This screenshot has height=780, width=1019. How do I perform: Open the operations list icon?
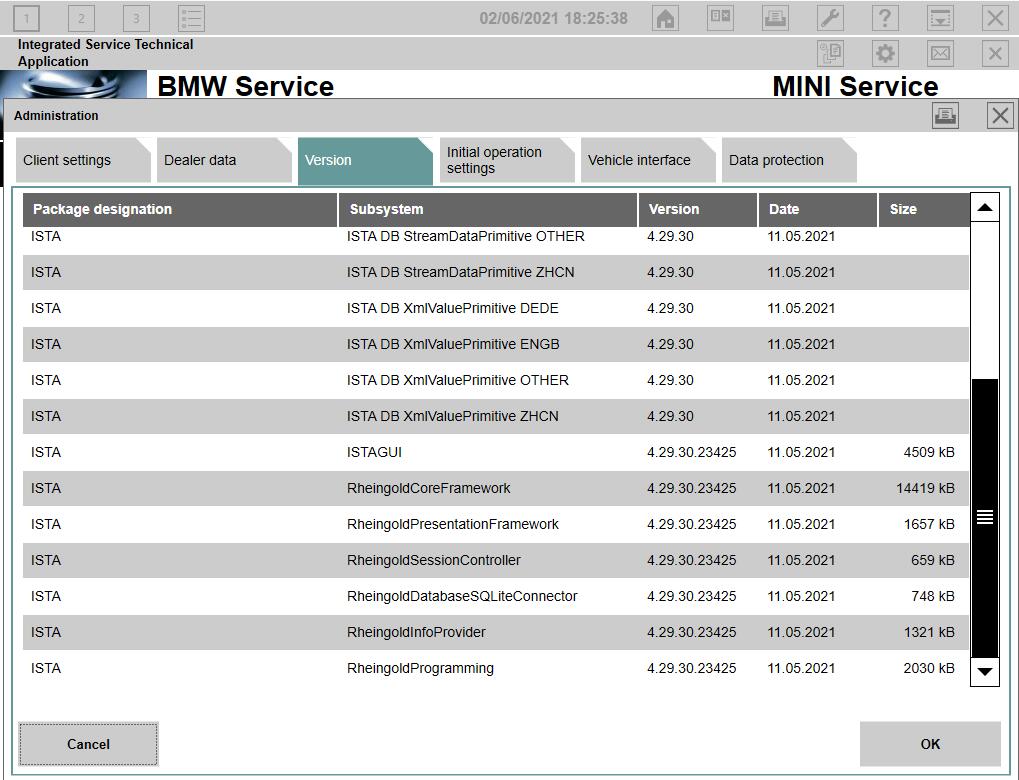[x=191, y=18]
